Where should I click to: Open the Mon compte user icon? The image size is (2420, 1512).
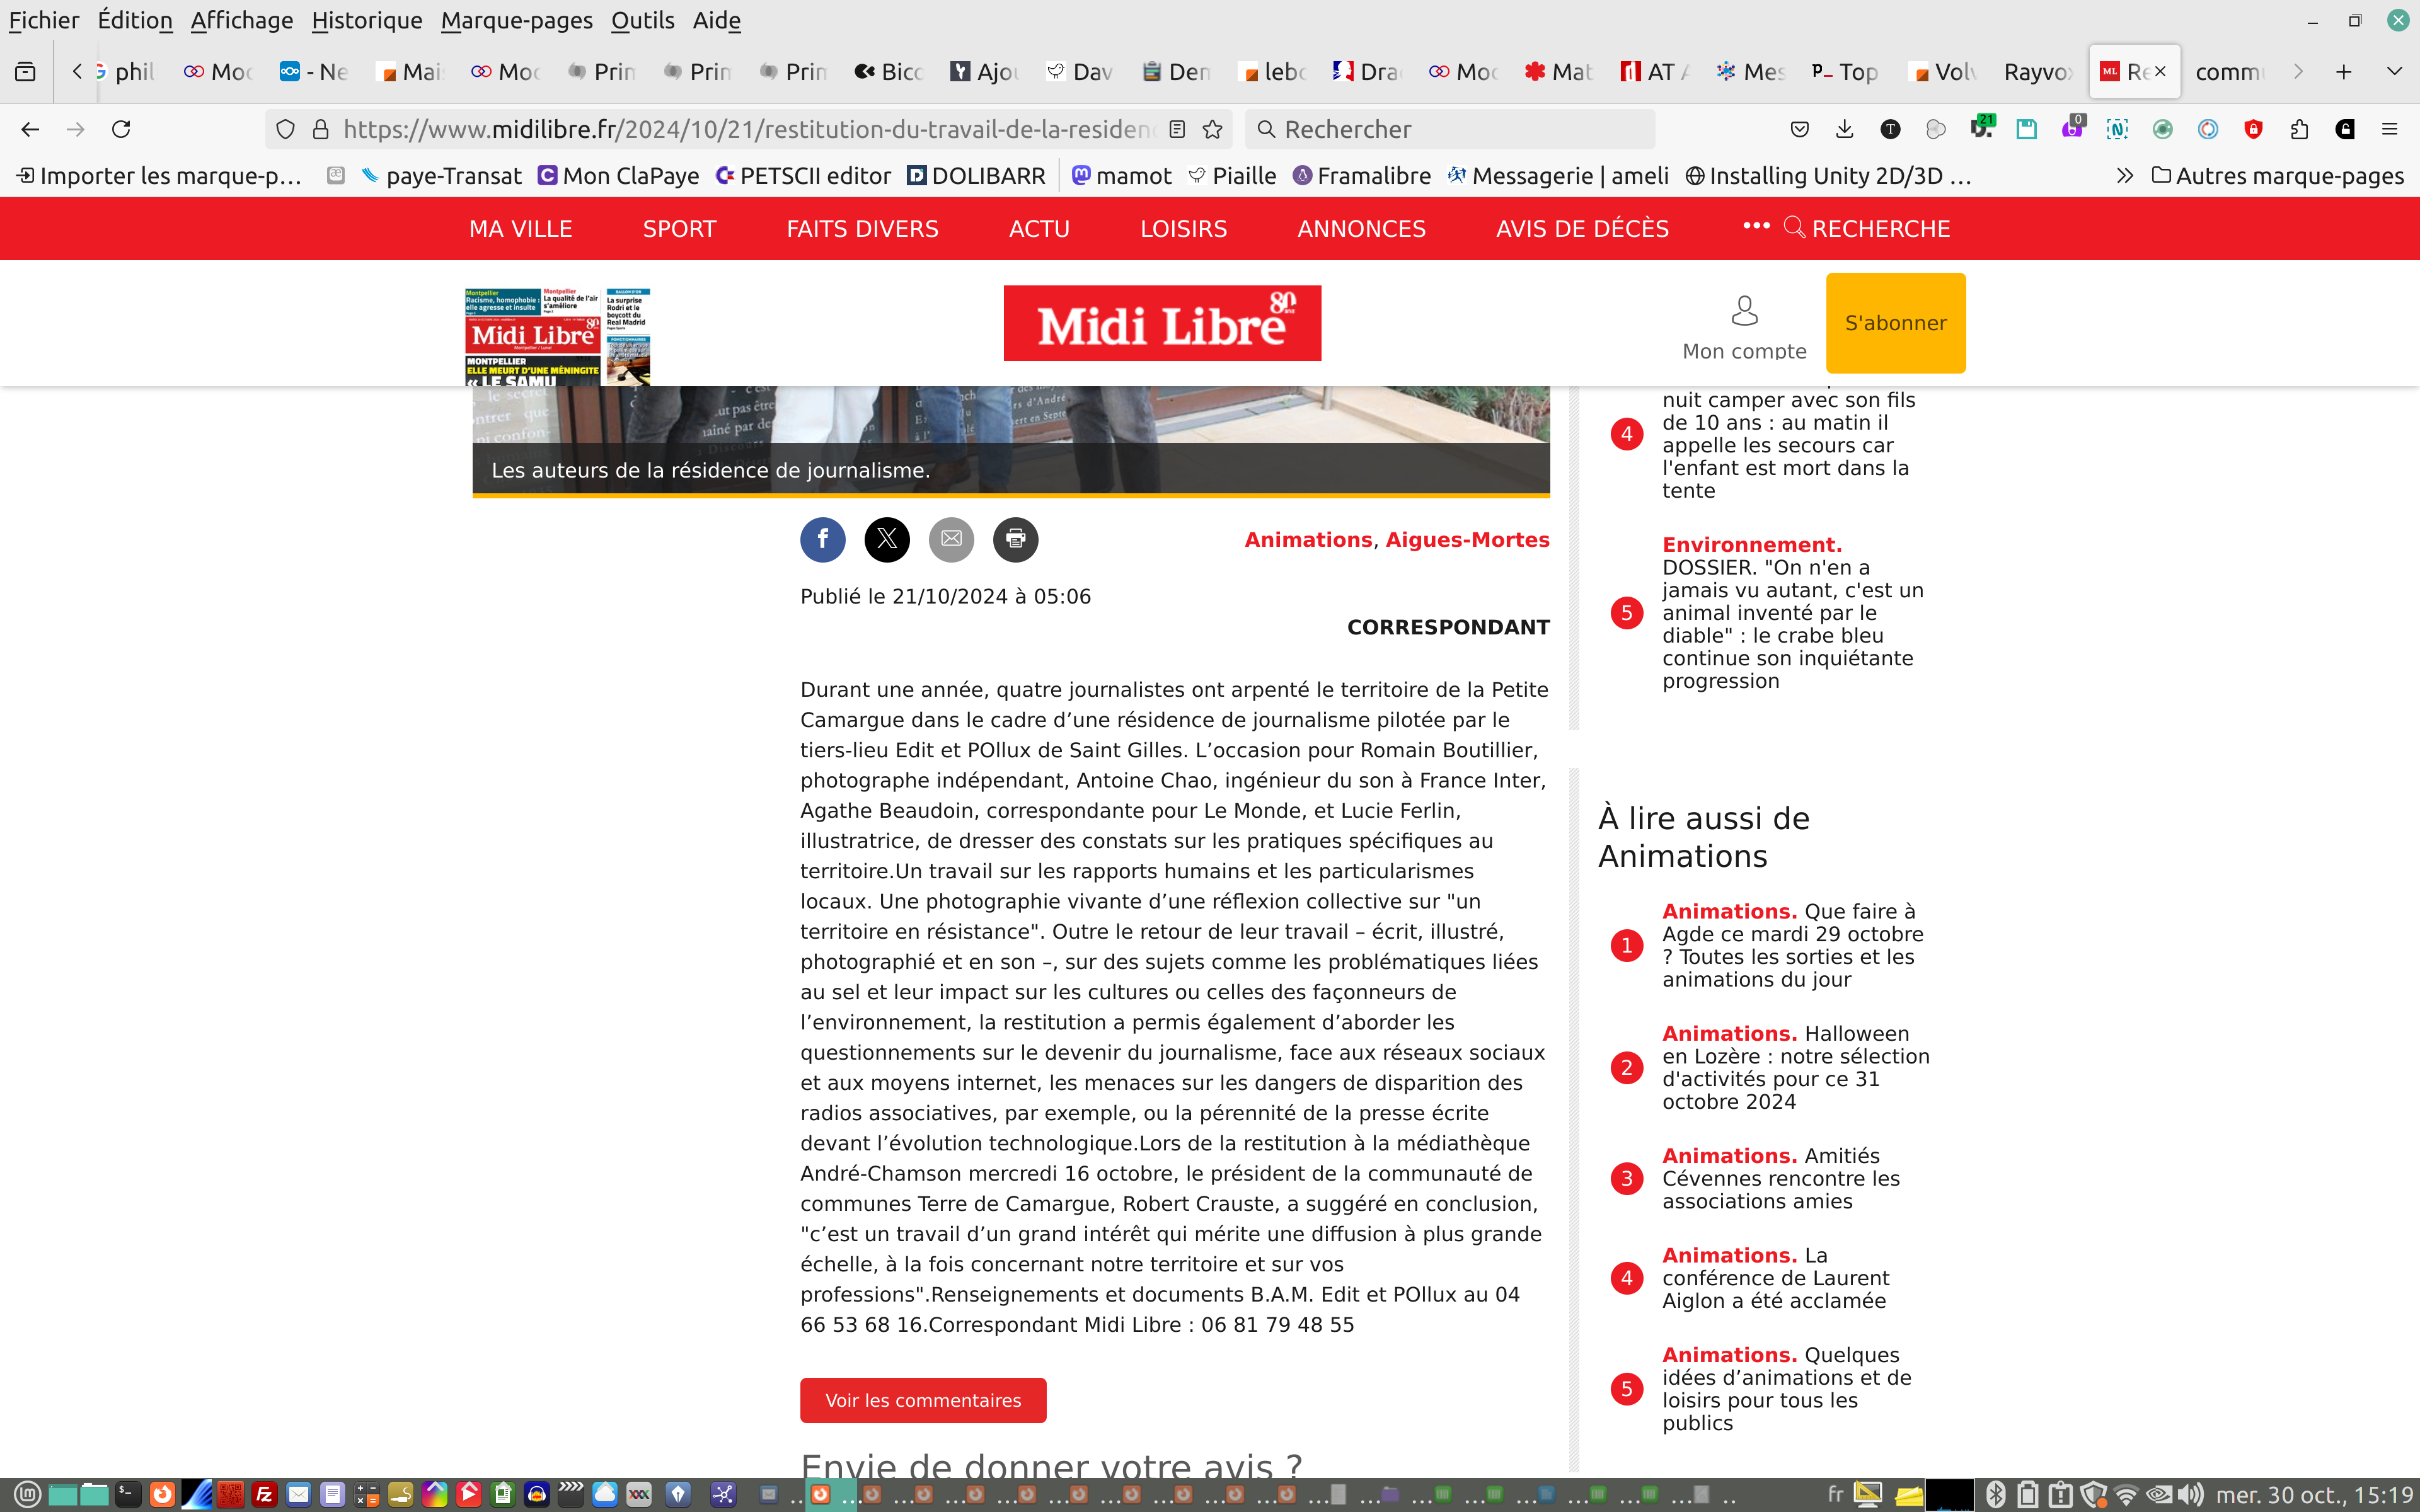1744,312
